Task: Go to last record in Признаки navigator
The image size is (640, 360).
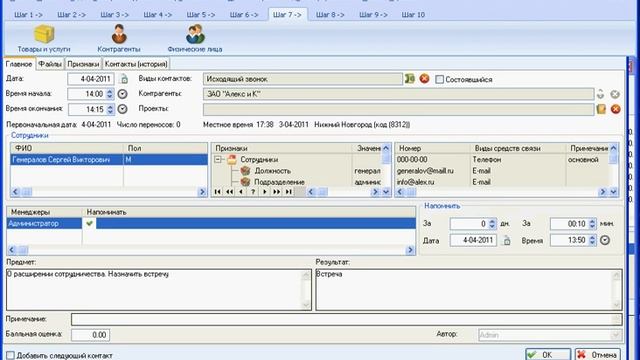Action: point(289,192)
